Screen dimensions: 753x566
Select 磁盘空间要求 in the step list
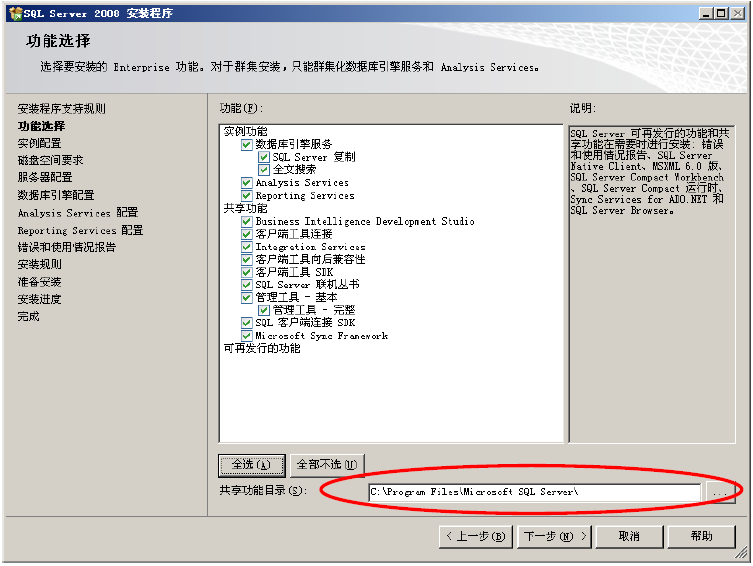[50, 160]
